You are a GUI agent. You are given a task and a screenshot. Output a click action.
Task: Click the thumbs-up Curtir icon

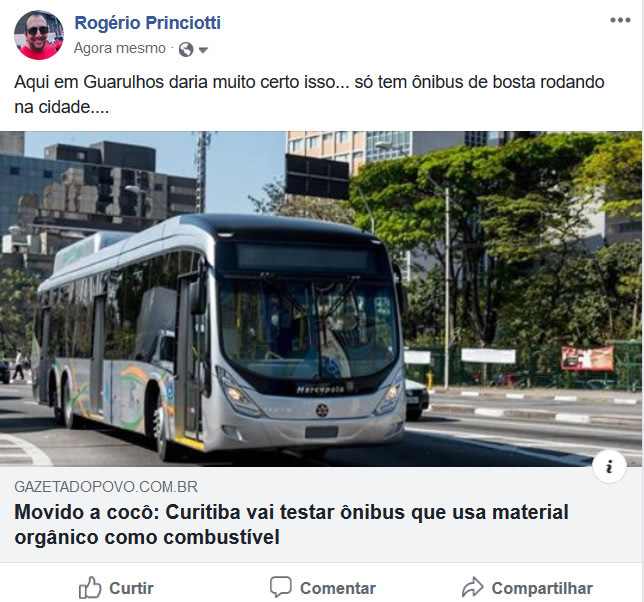(90, 588)
